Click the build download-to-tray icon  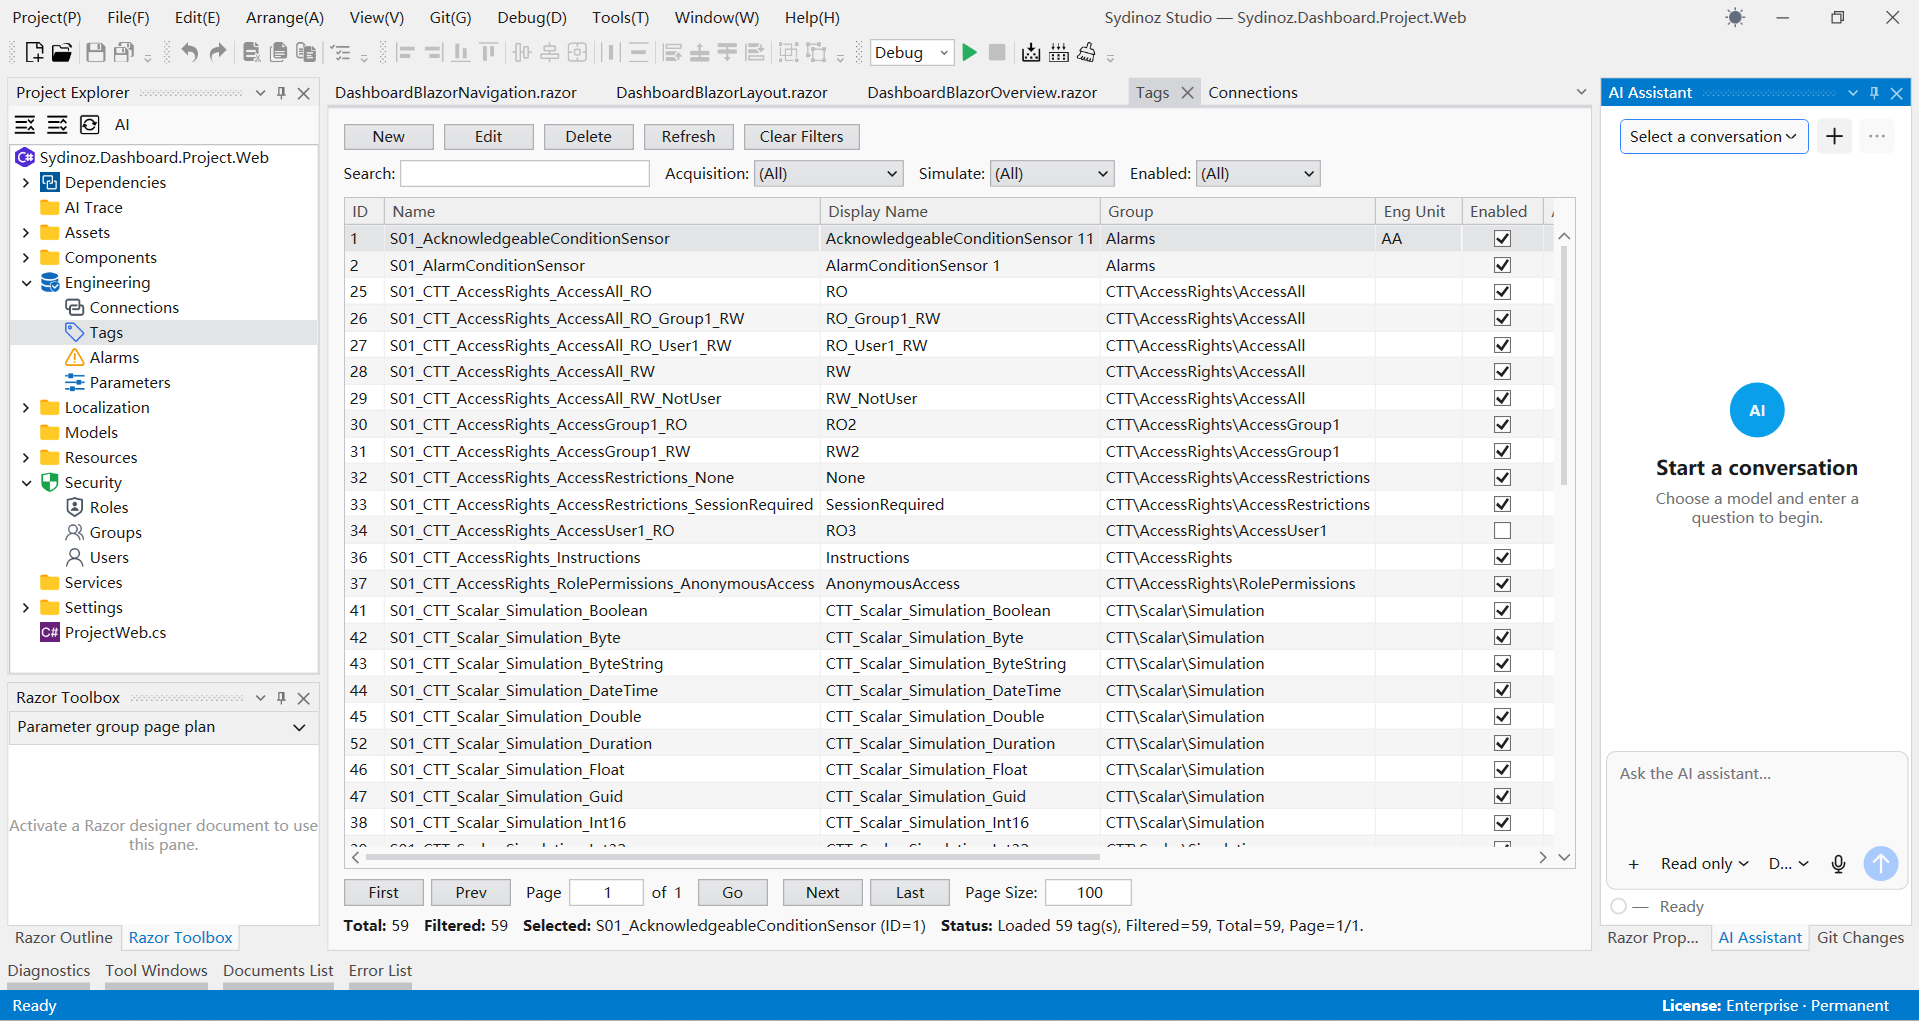[x=1031, y=52]
